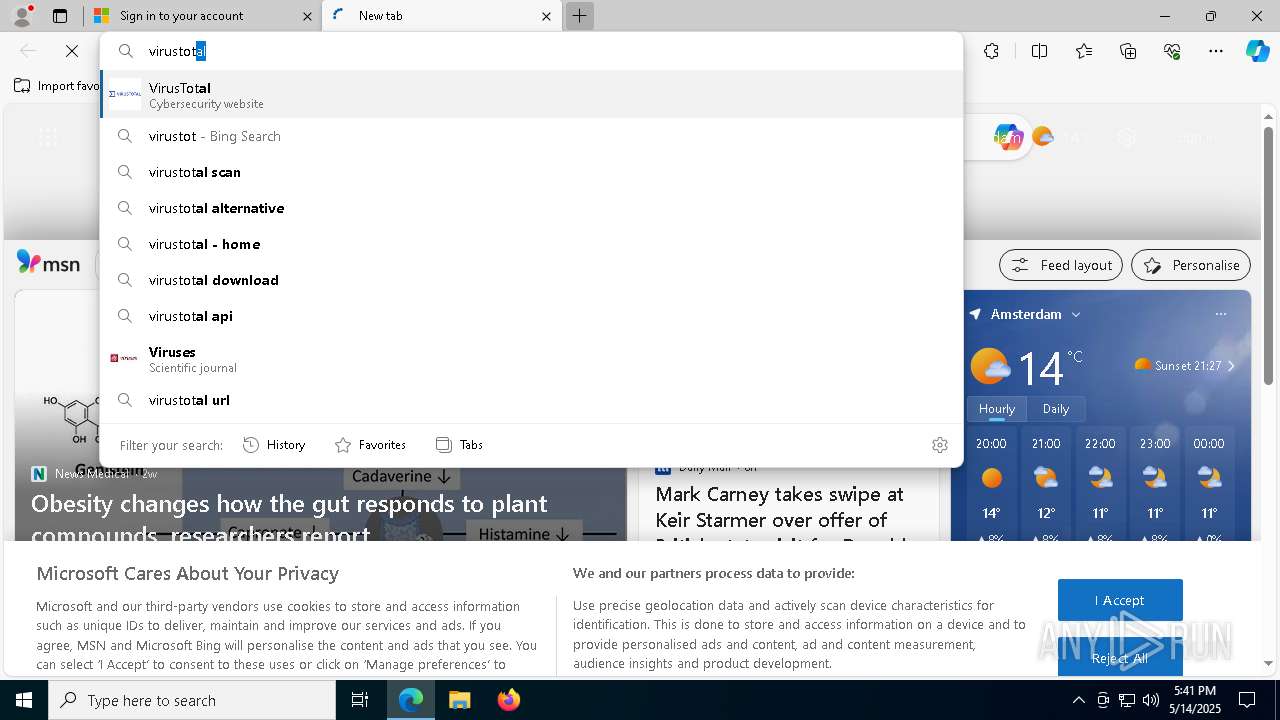Open the Extensions puzzle icon
1280x720 pixels.
[991, 51]
